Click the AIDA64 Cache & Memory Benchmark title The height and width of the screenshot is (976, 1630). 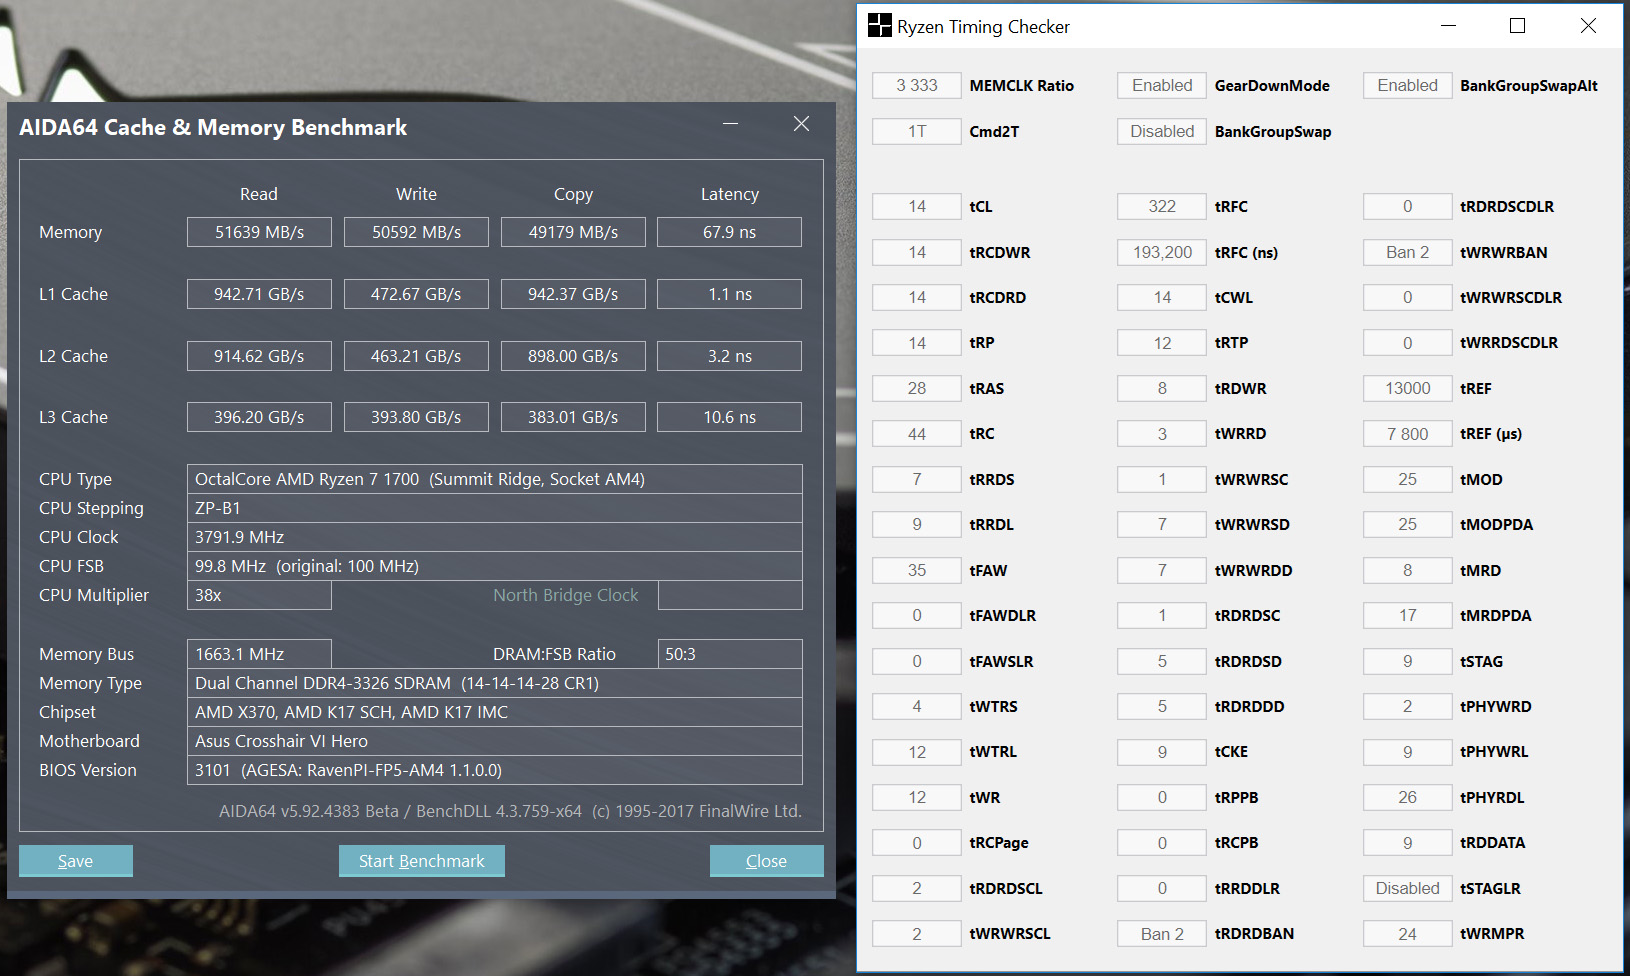click(x=213, y=128)
